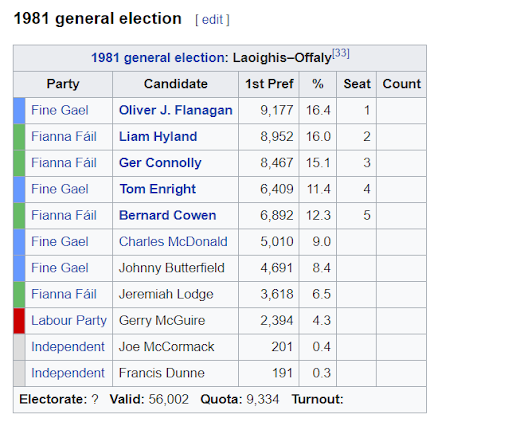Select the green swatch next to Jeremiah Lodge
The image size is (512, 430).
(x=19, y=295)
